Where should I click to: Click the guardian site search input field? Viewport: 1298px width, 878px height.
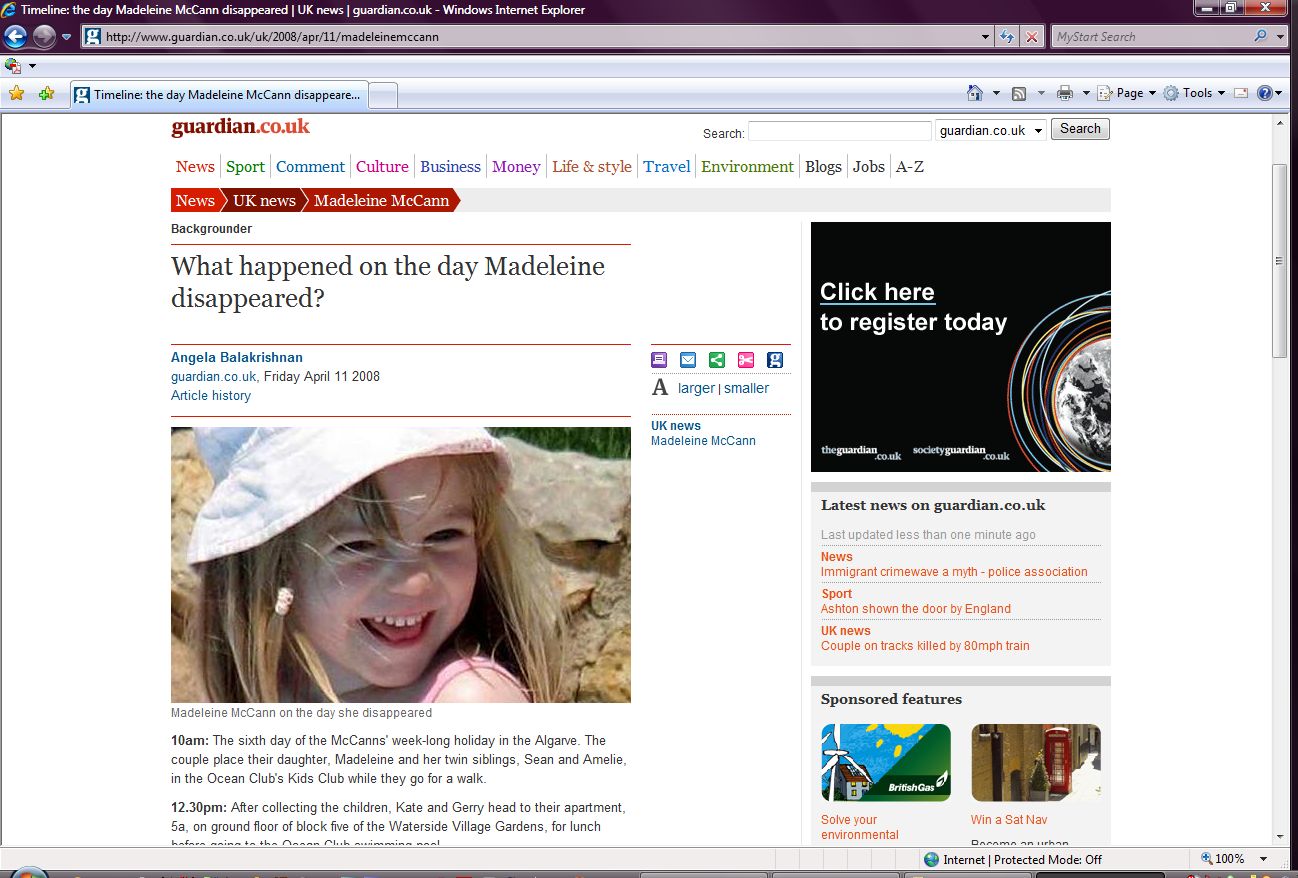tap(839, 131)
